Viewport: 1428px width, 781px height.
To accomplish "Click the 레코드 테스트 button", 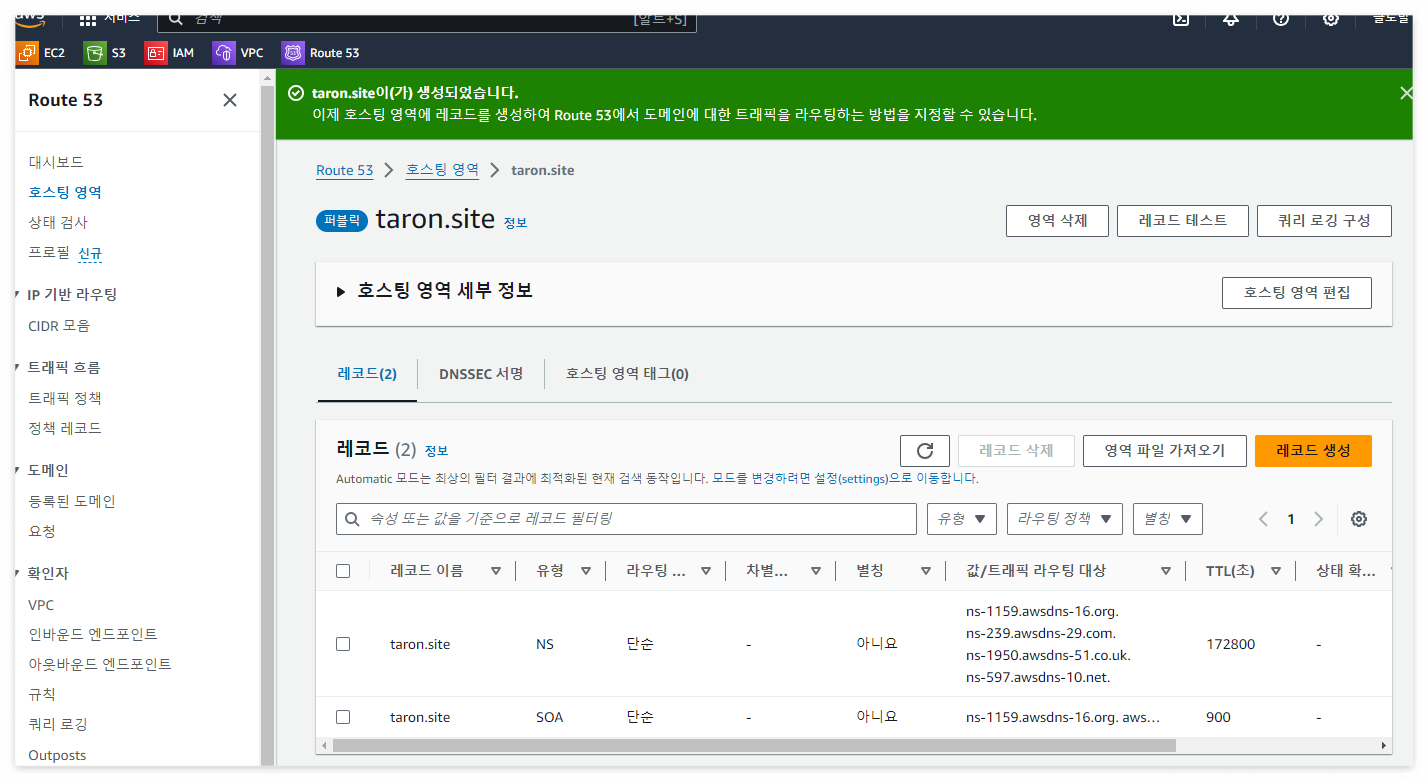I will (x=1183, y=221).
